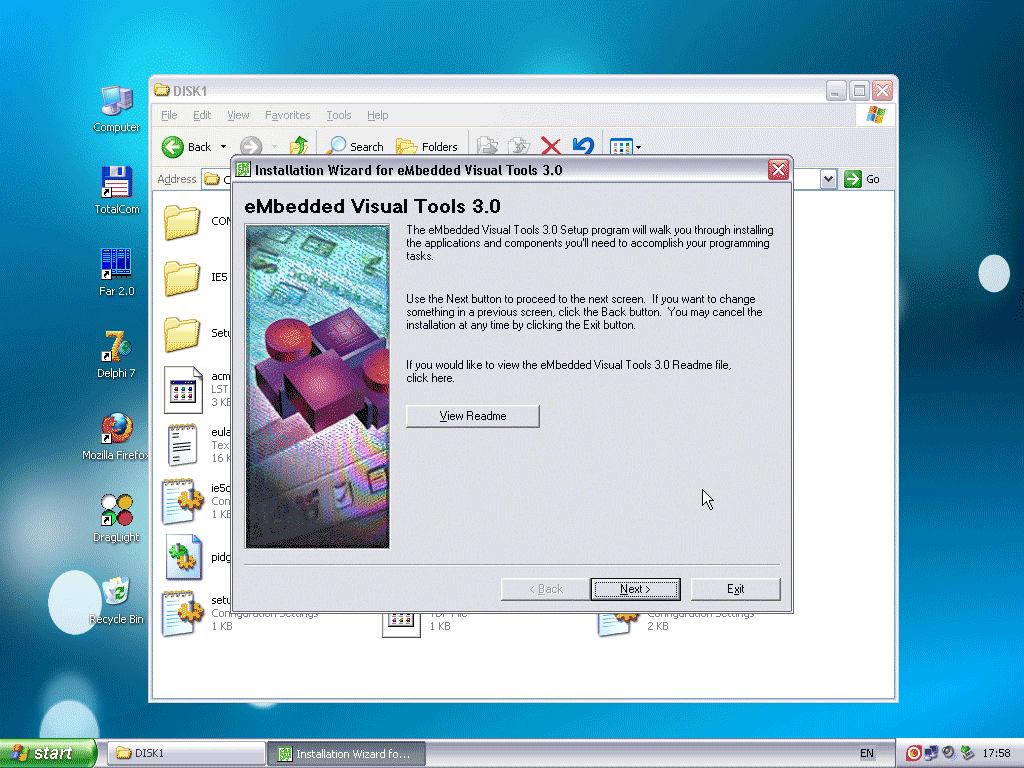Click the EN language indicator
The image size is (1024, 768).
pos(867,754)
